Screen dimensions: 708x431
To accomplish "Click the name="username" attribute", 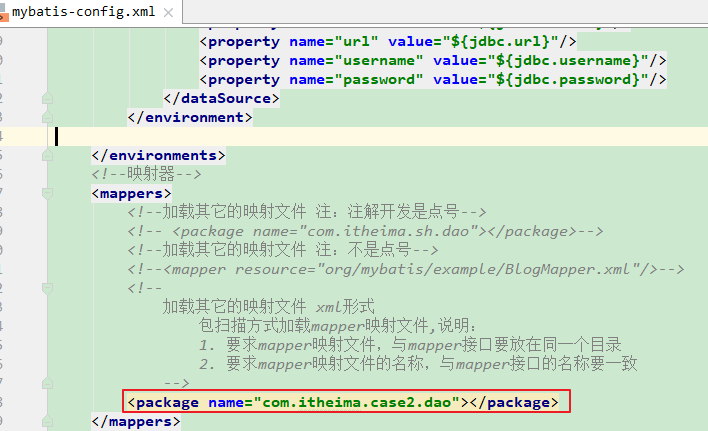I will (356, 60).
